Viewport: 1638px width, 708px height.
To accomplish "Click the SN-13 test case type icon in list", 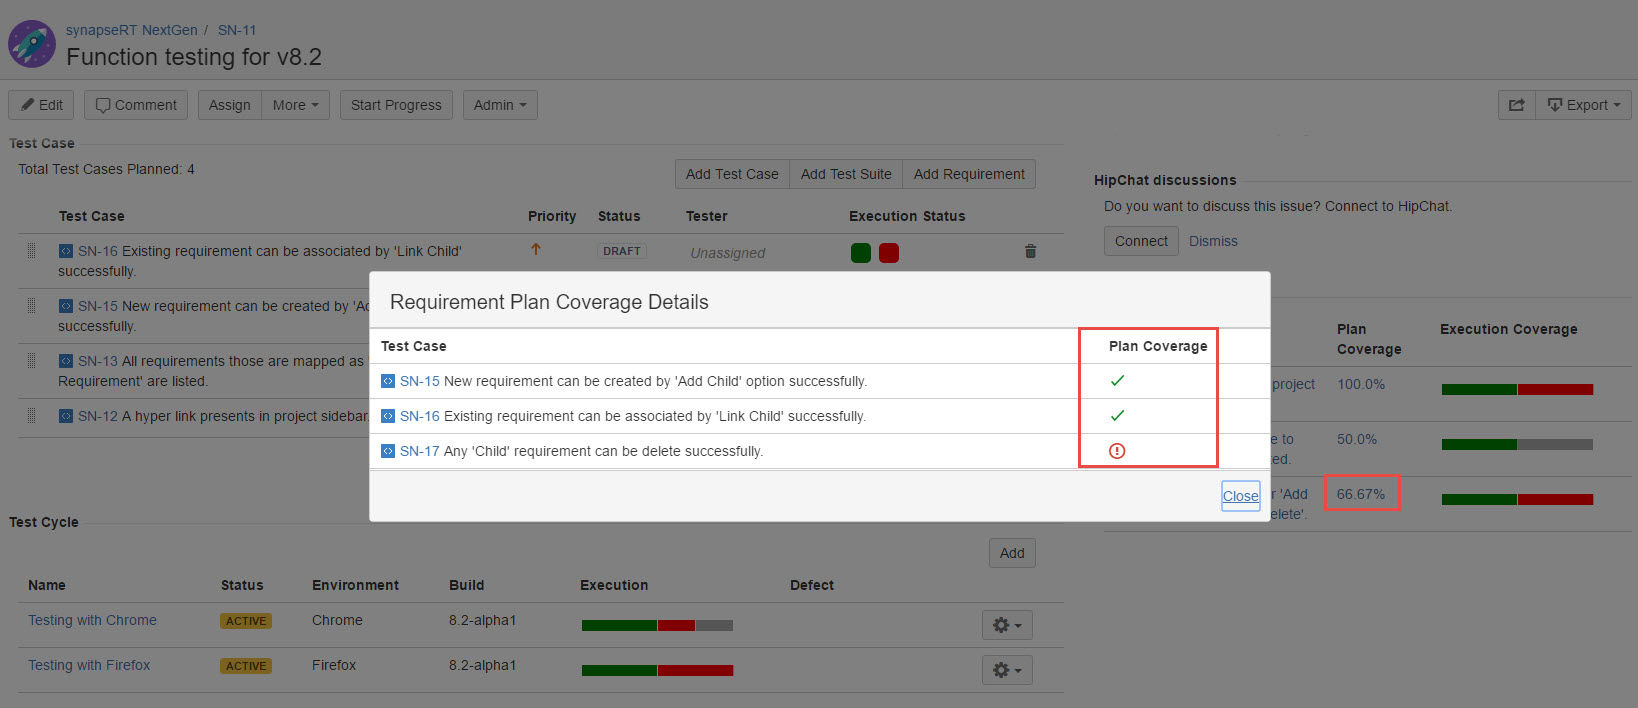I will [x=66, y=361].
